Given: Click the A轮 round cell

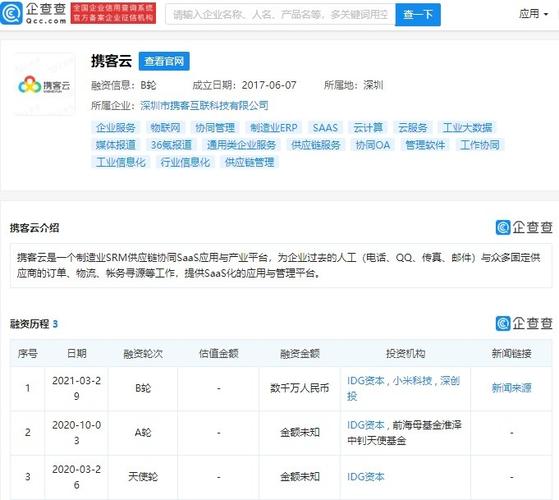Looking at the screenshot, I should (x=143, y=432).
